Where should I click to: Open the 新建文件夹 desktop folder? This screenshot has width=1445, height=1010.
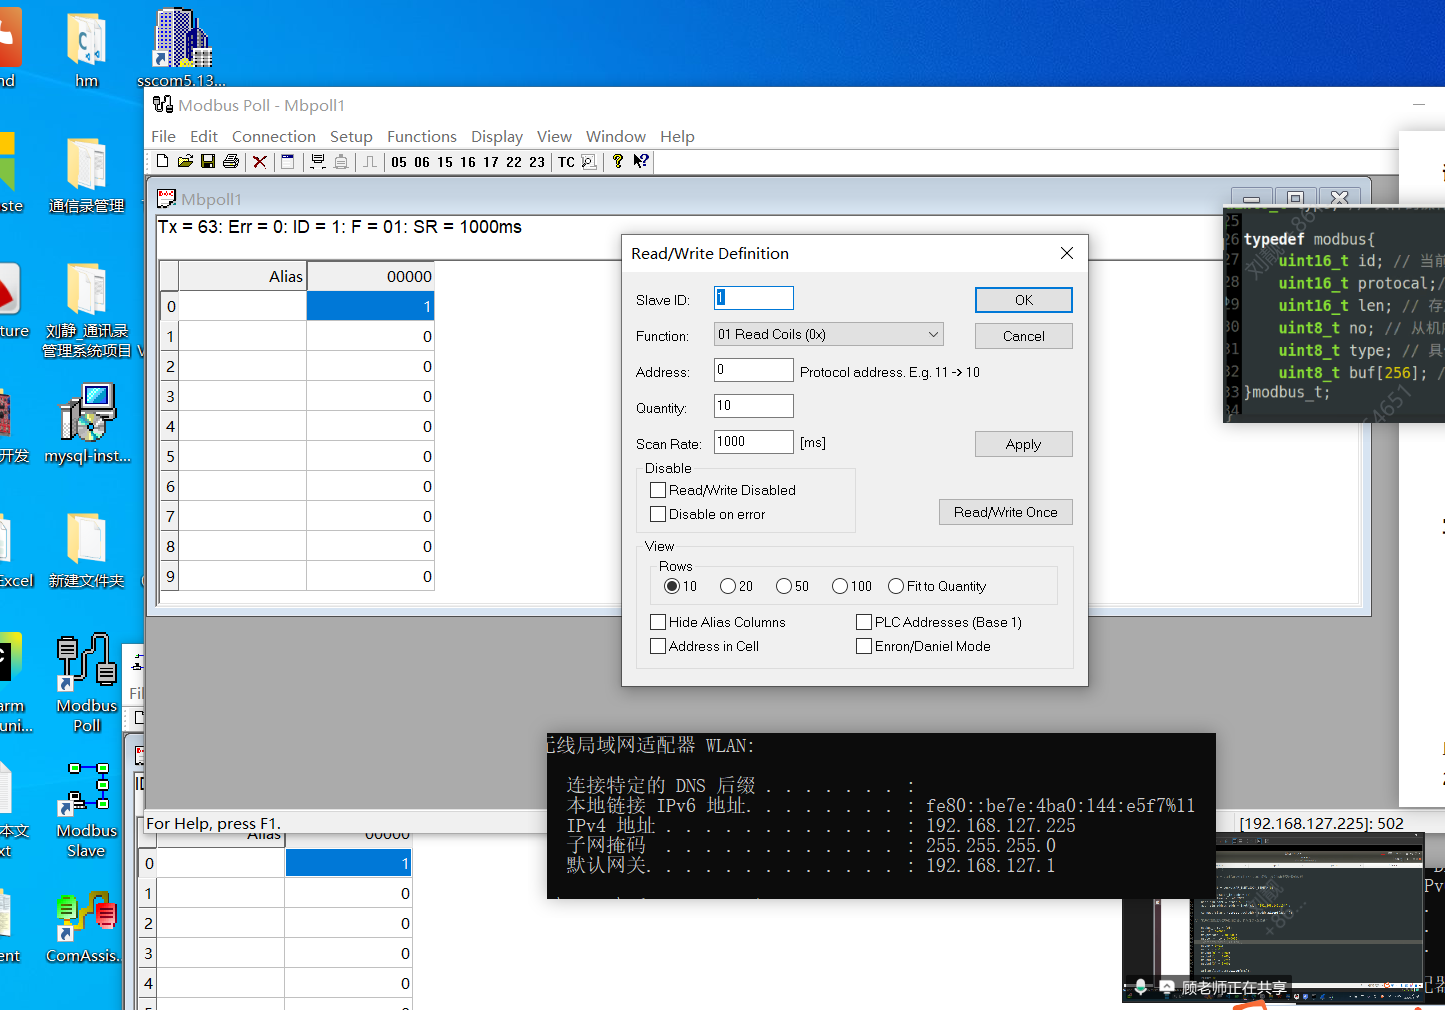tap(87, 551)
